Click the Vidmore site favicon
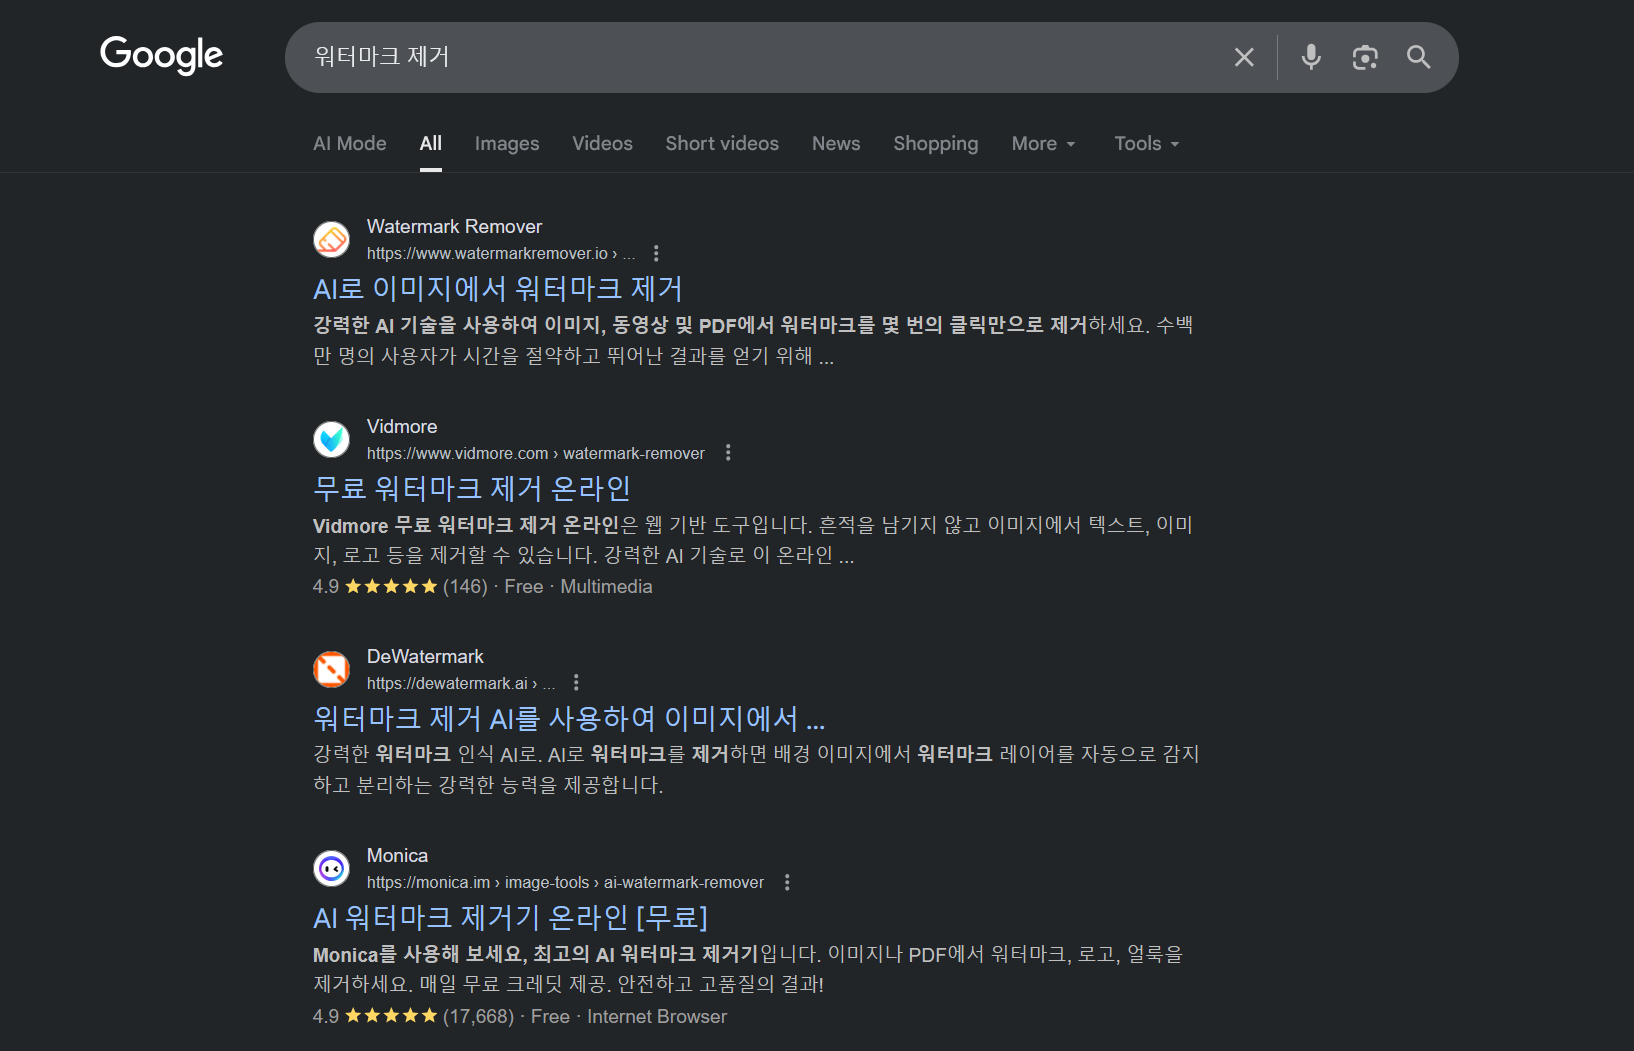 coord(332,439)
